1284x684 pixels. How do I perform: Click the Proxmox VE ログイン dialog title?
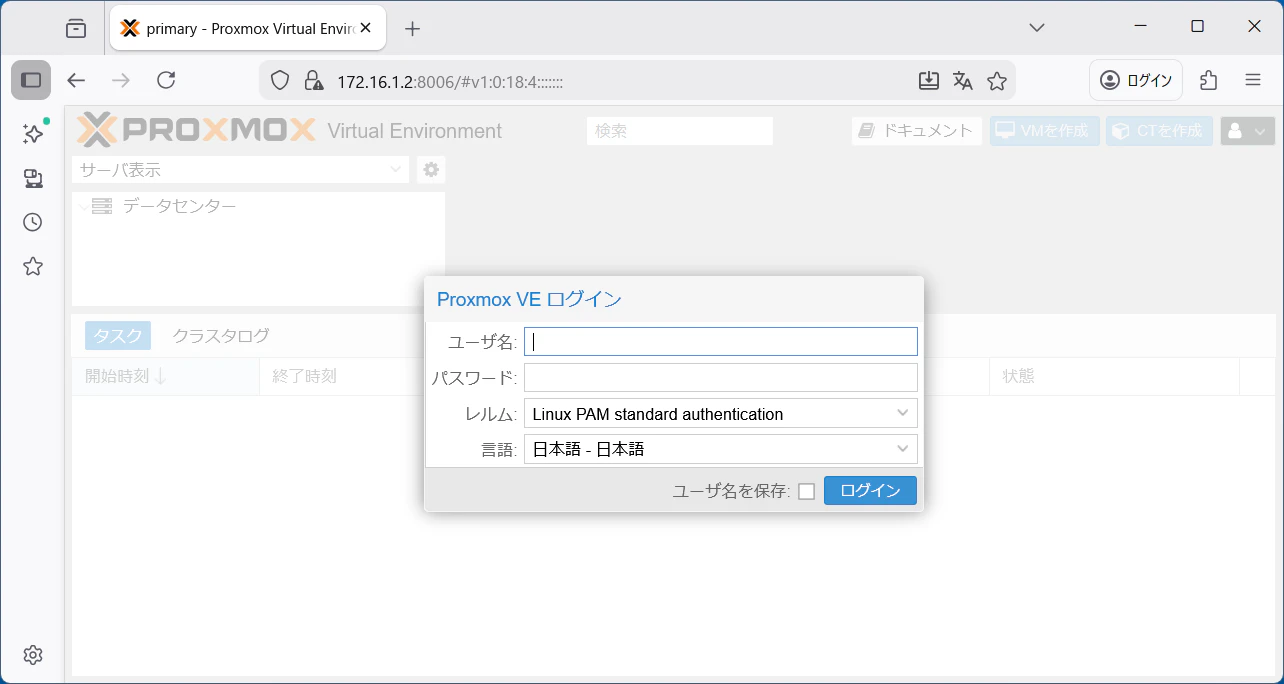pyautogui.click(x=530, y=299)
